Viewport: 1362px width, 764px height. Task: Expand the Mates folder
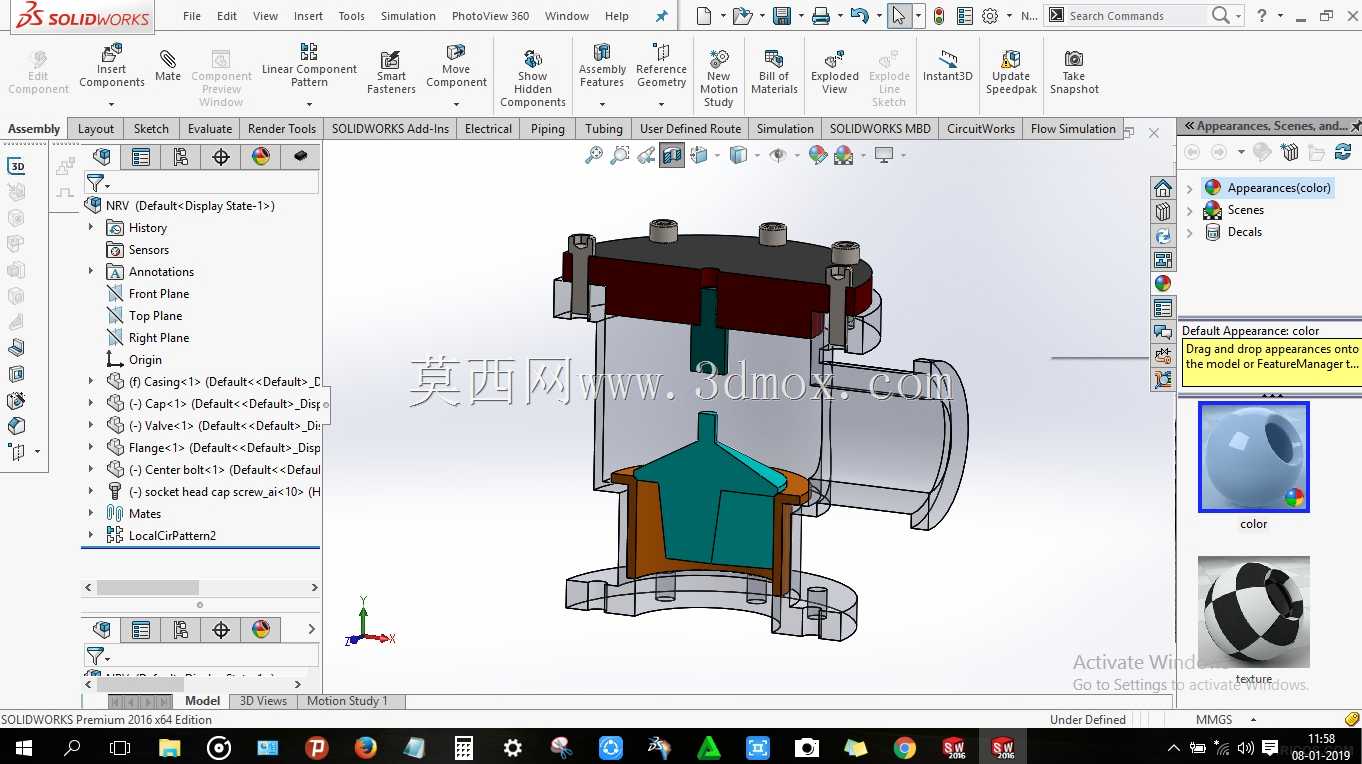[x=91, y=514]
